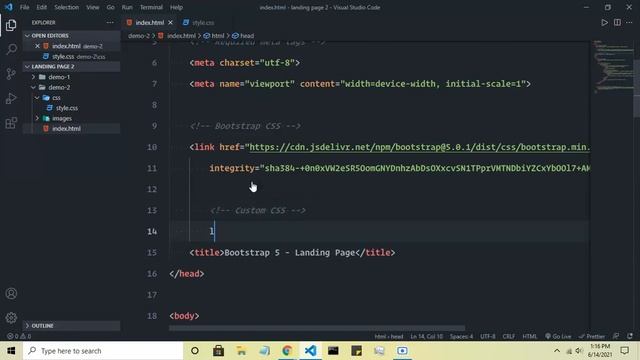Click the VS Code logo icon
This screenshot has height=360, width=640.
coord(9,7)
